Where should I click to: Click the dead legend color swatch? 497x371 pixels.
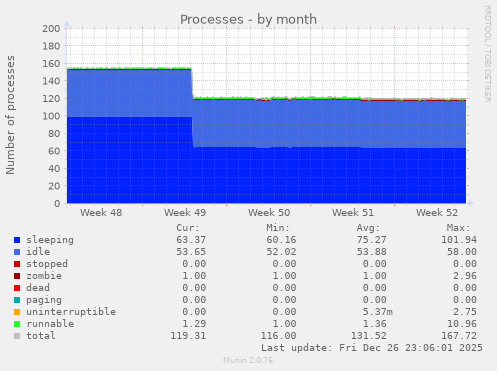coord(17,288)
